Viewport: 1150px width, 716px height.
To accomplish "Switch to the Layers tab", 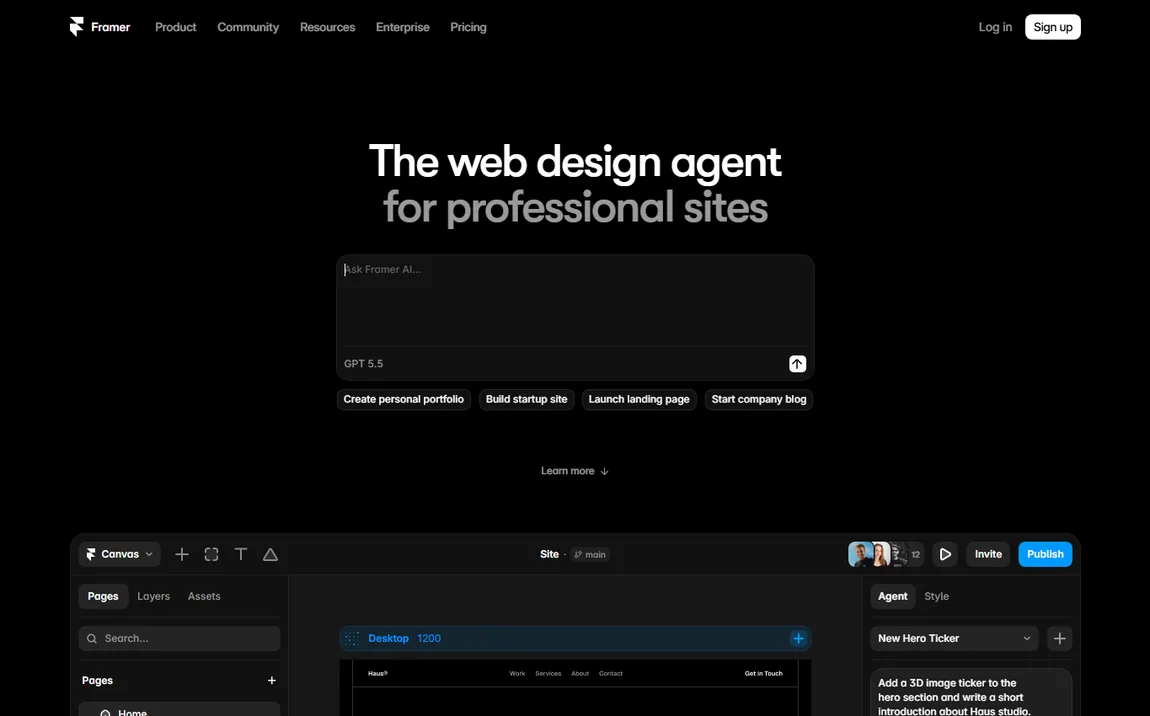I will 153,596.
